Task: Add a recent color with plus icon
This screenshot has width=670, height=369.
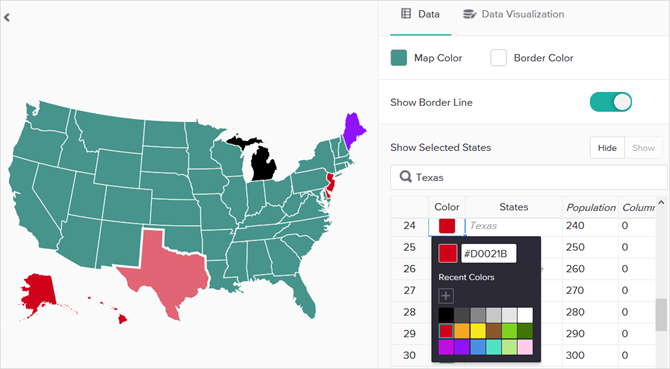Action: 446,296
